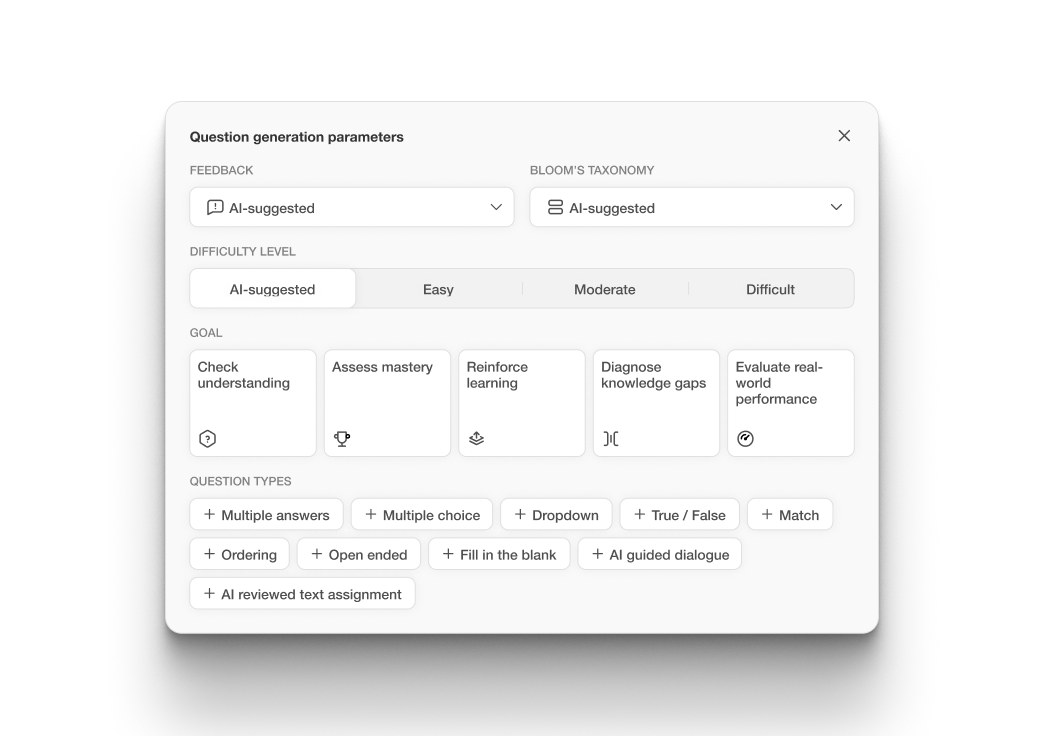Select the Easy difficulty segment

438,289
